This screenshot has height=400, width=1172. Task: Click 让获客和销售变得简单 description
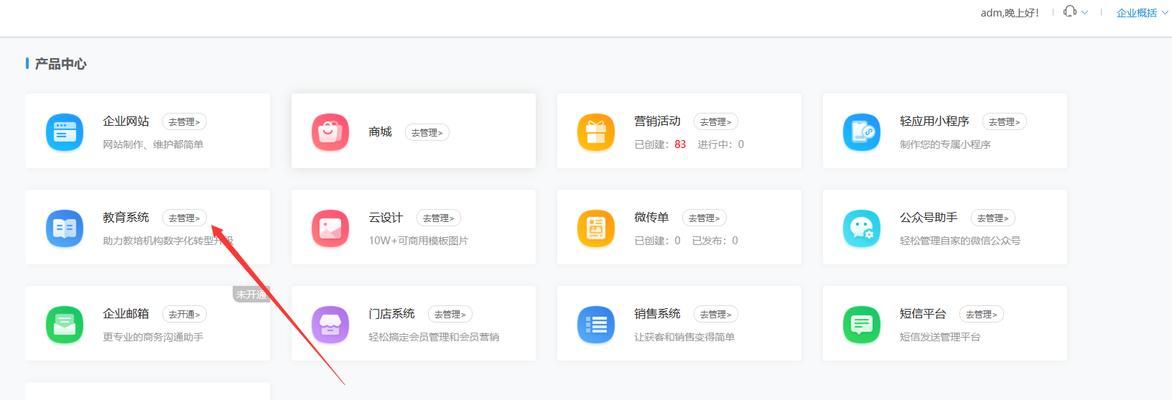pyautogui.click(x=684, y=337)
